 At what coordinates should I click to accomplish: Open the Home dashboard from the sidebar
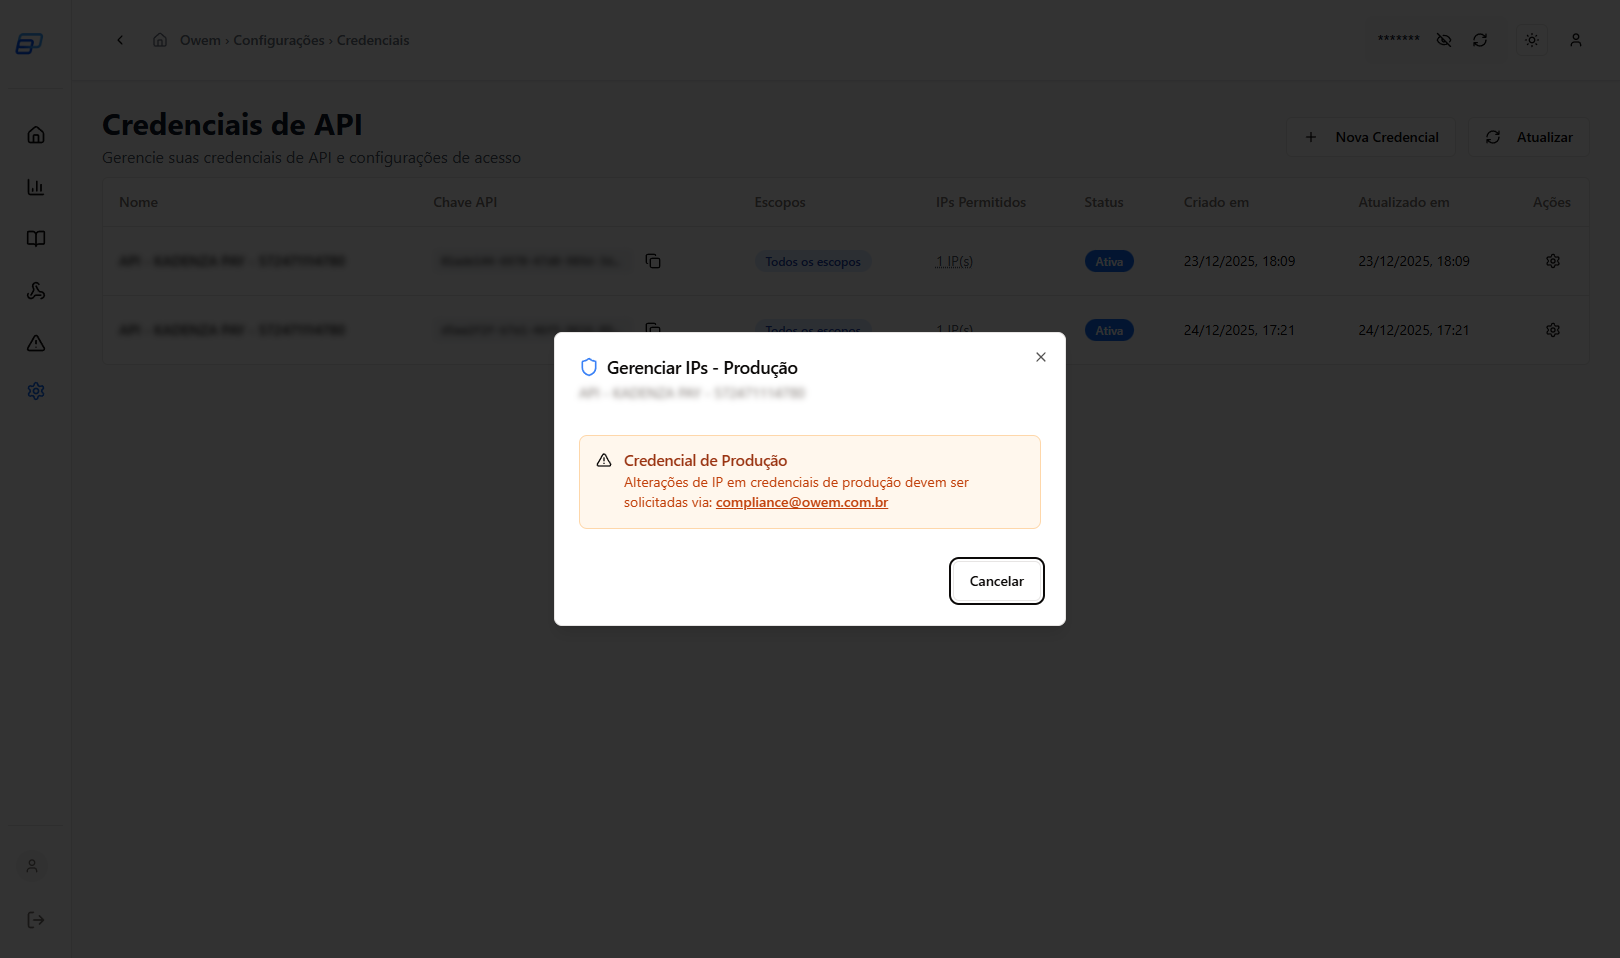tap(36, 135)
